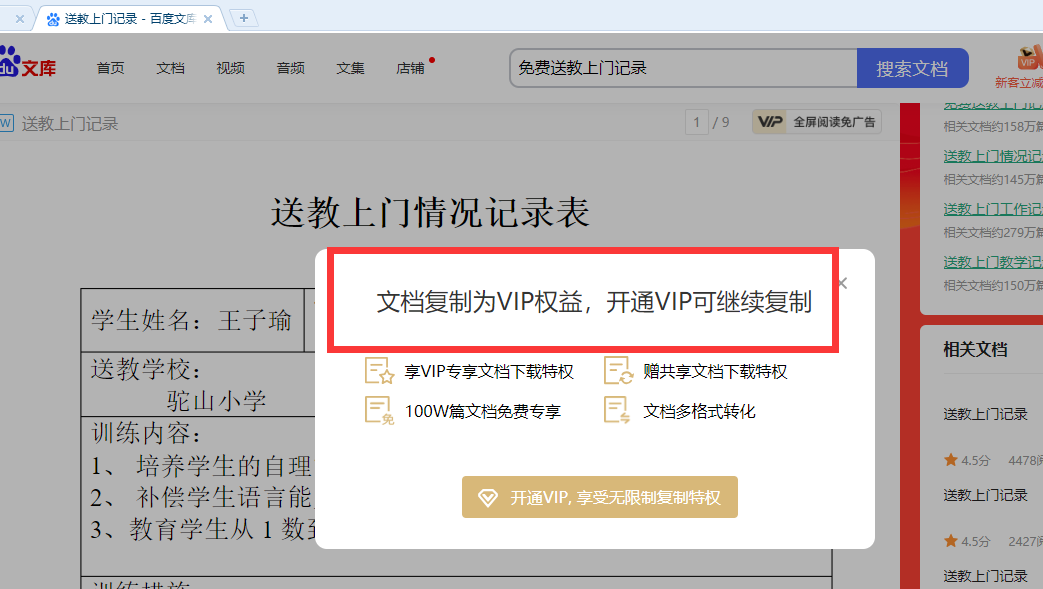
Task: Click the 4.5分 star rating
Action: click(x=967, y=459)
